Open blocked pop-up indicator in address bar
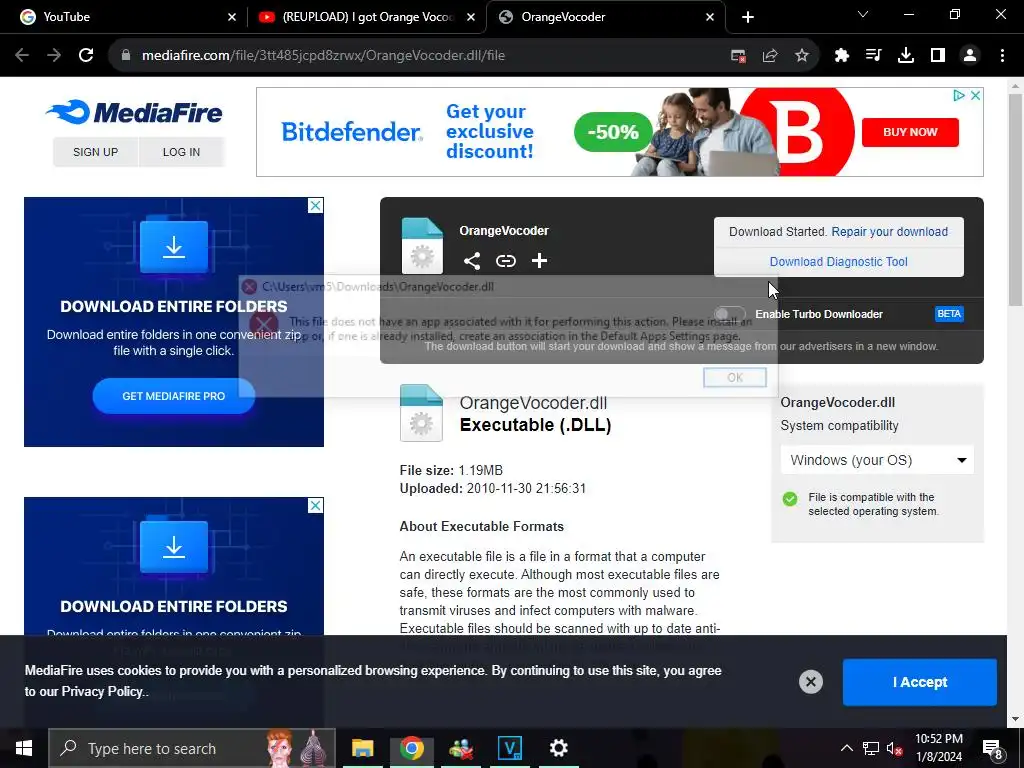The width and height of the screenshot is (1024, 768). point(738,56)
